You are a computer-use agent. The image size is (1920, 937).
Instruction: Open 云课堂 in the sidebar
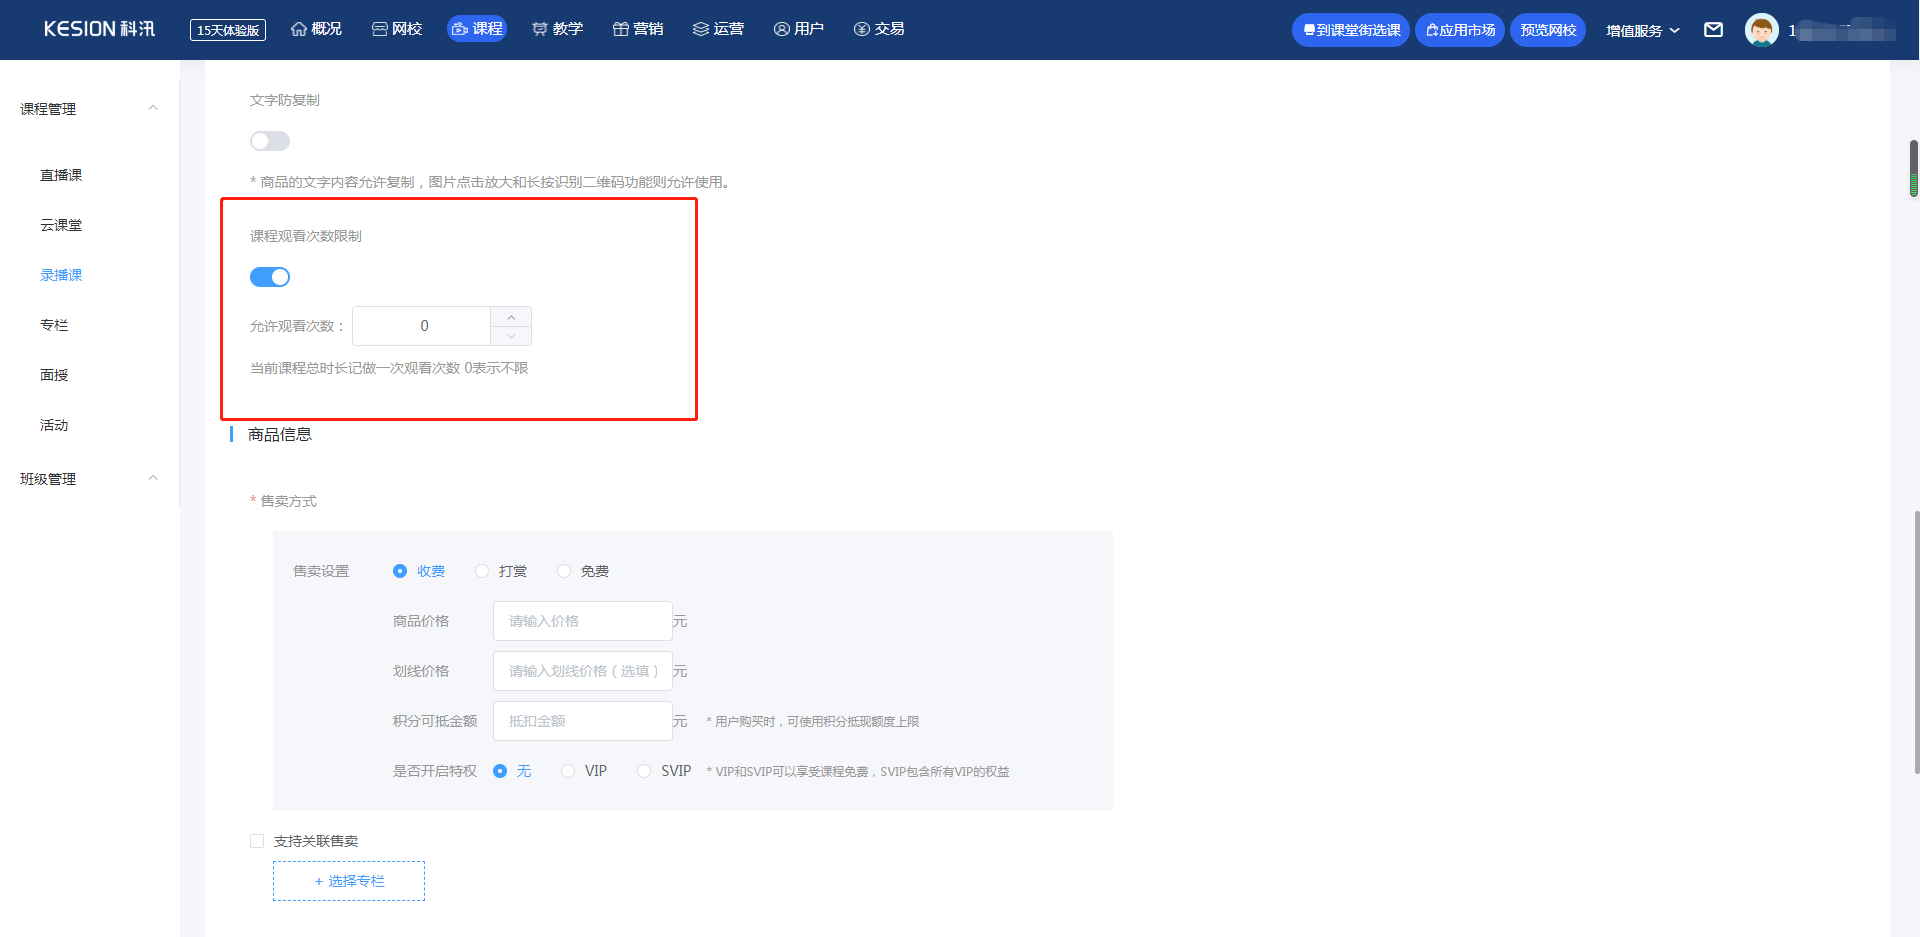pyautogui.click(x=61, y=225)
